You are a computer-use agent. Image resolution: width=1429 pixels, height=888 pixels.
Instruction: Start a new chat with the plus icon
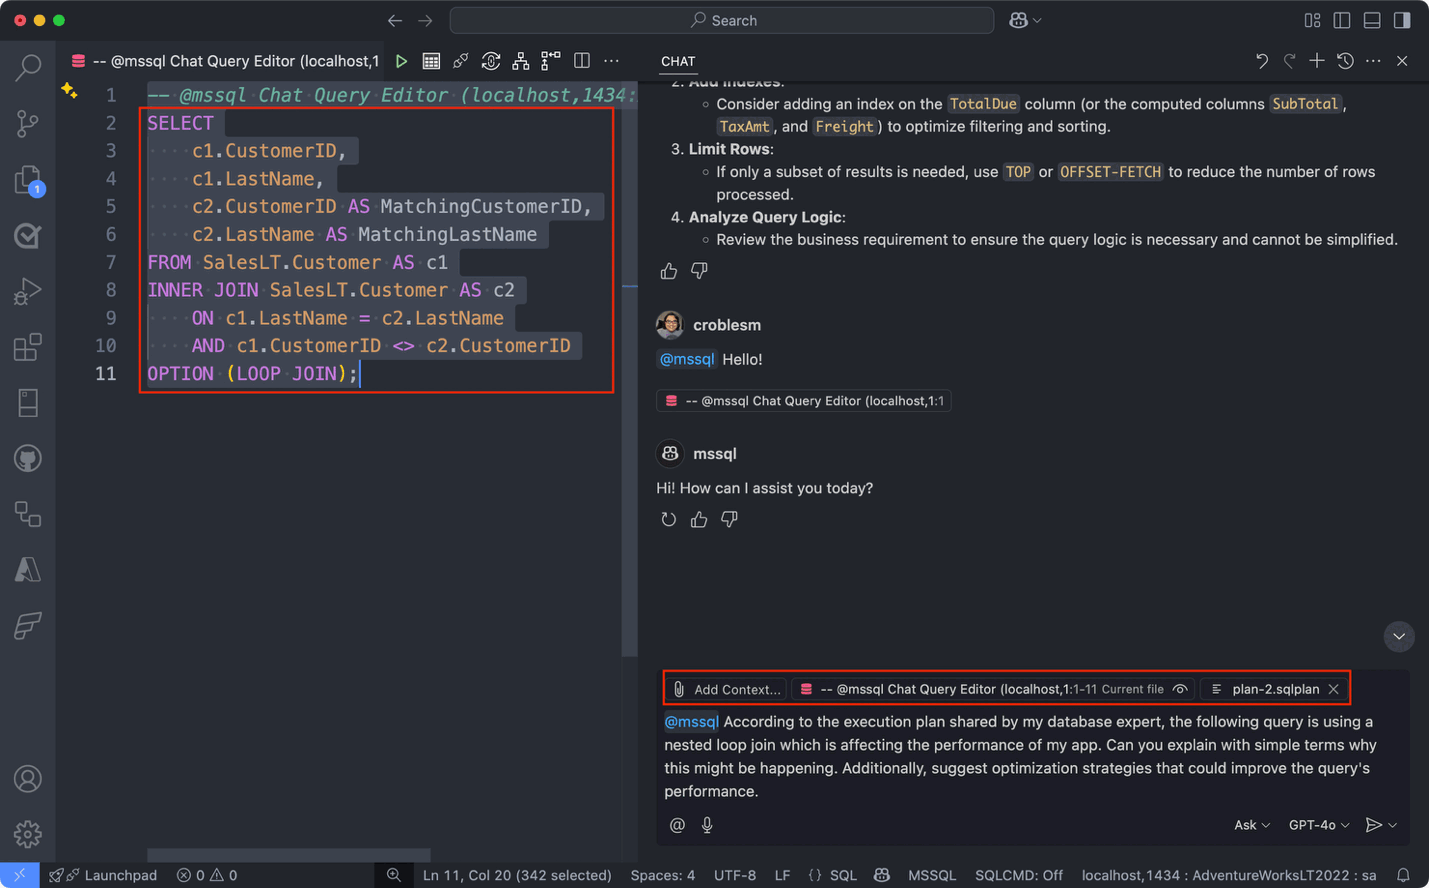tap(1317, 60)
